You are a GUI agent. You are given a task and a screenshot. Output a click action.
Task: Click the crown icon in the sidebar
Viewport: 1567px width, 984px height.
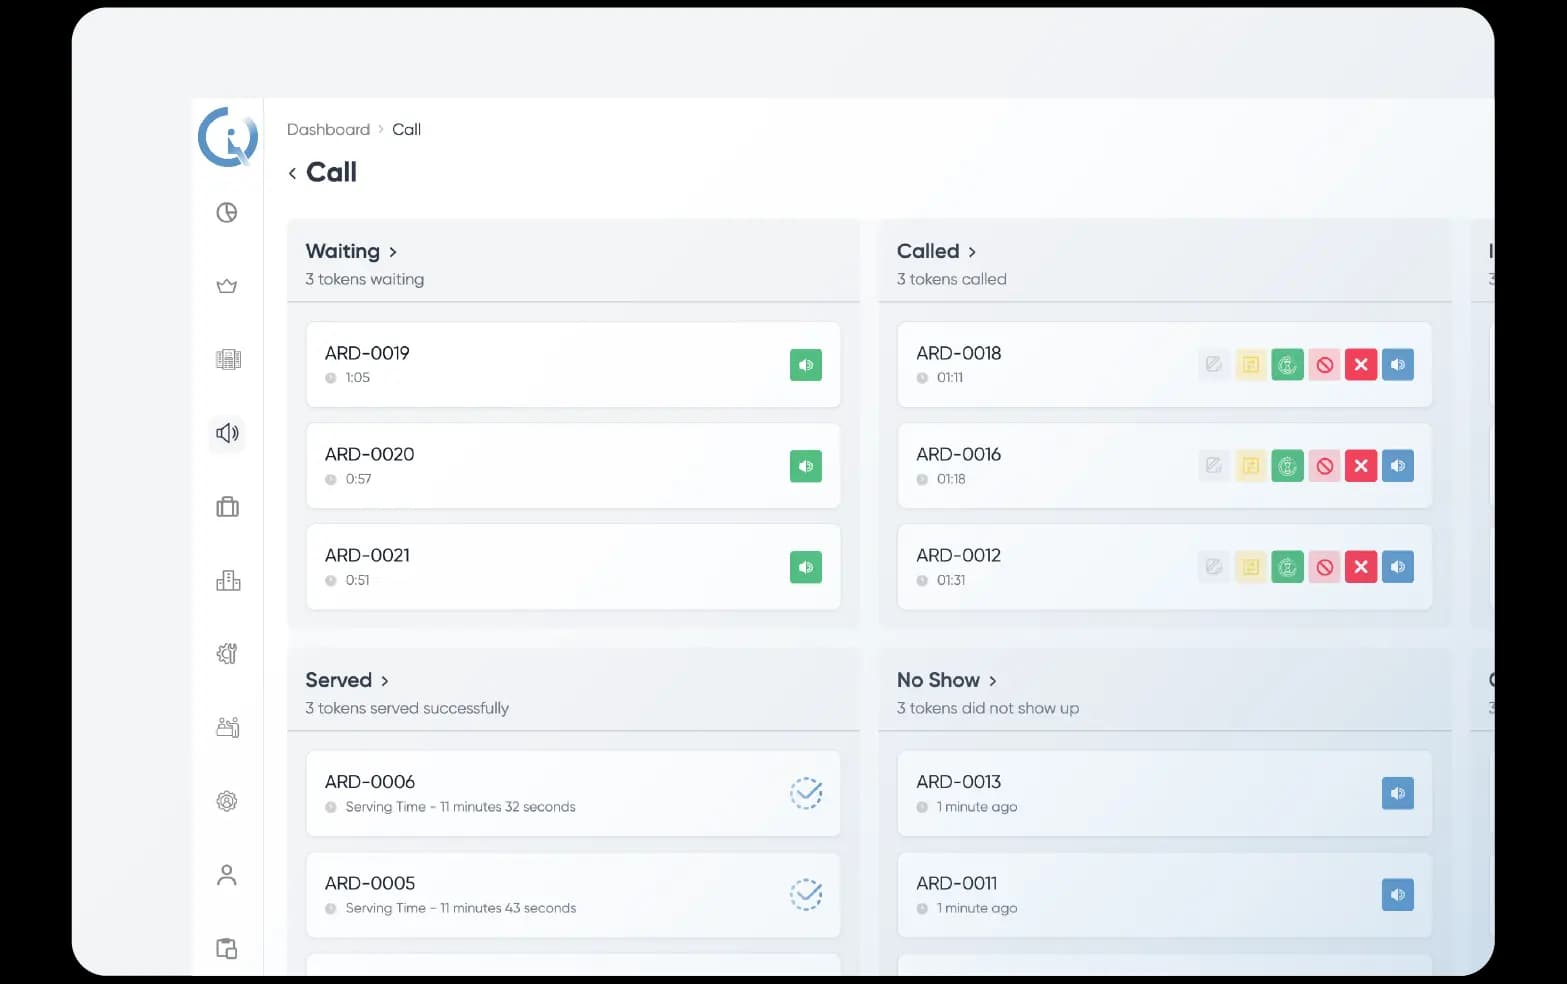click(227, 285)
